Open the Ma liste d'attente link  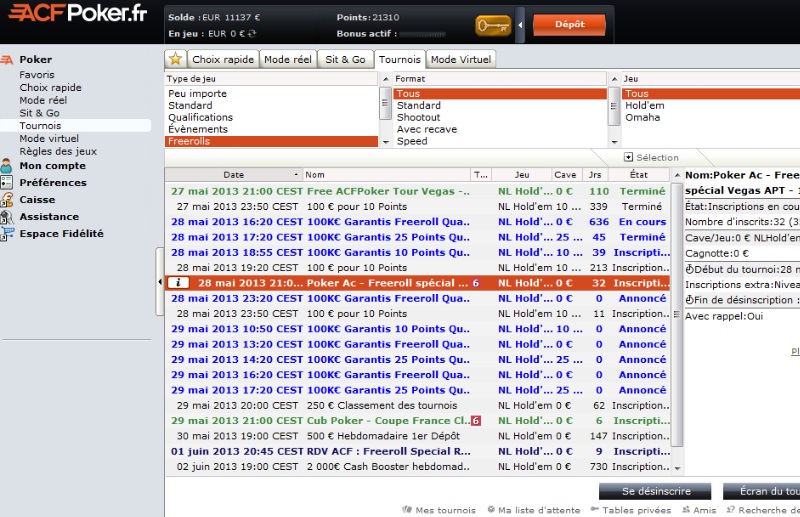coord(539,510)
